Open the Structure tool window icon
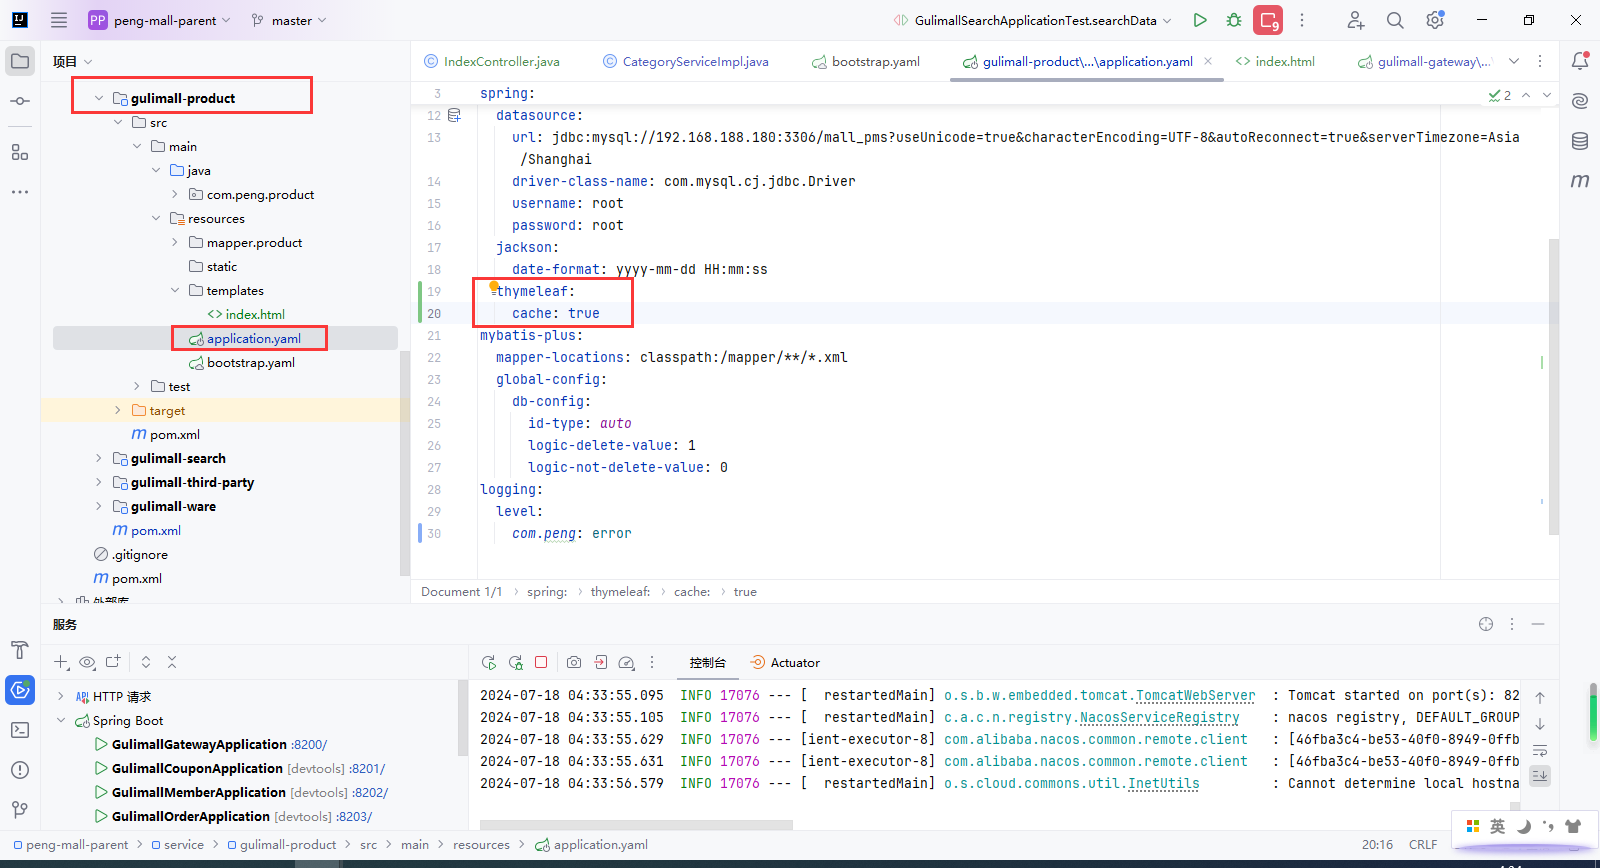This screenshot has height=868, width=1600. (x=20, y=152)
